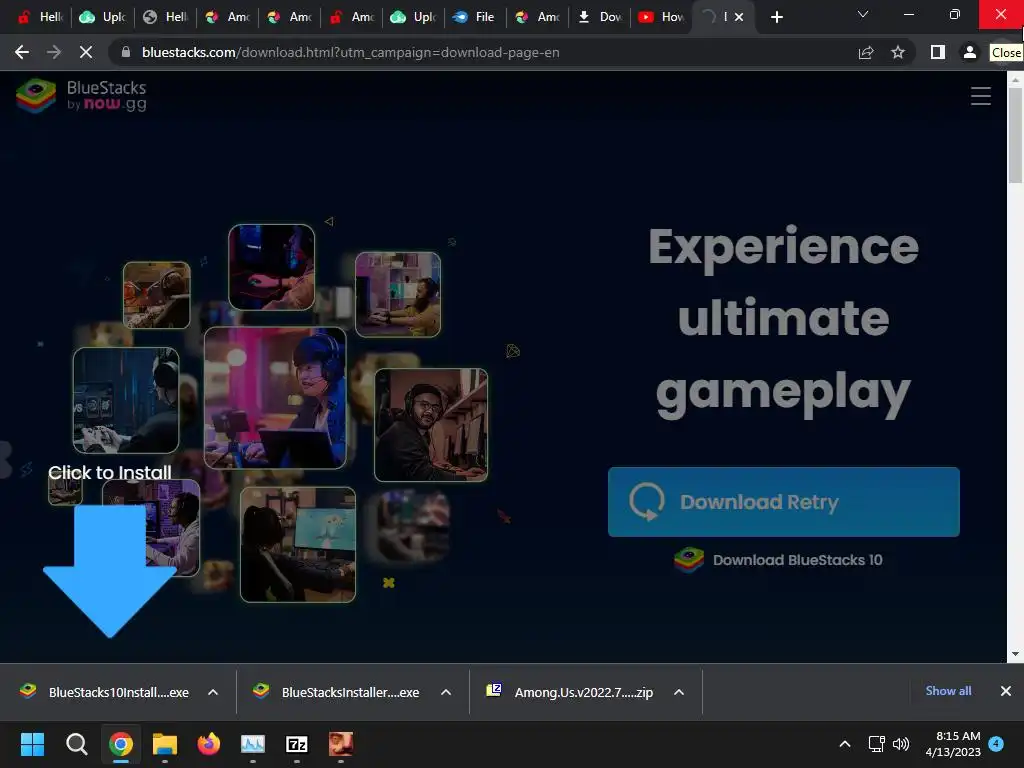Image resolution: width=1024 pixels, height=768 pixels.
Task: Open notification center badge
Action: tap(996, 743)
